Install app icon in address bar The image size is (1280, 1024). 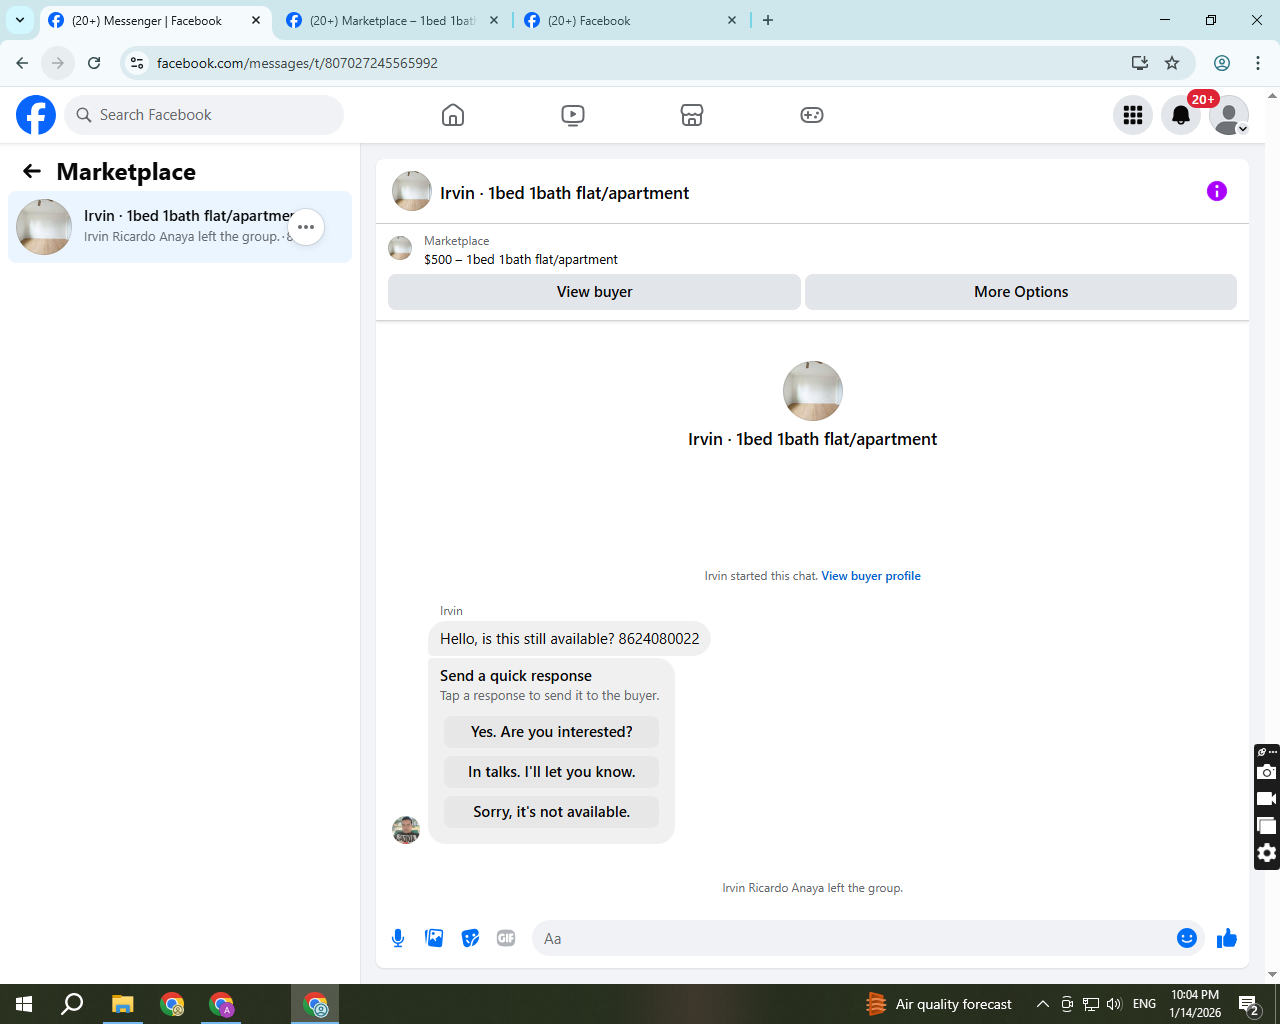click(x=1140, y=63)
